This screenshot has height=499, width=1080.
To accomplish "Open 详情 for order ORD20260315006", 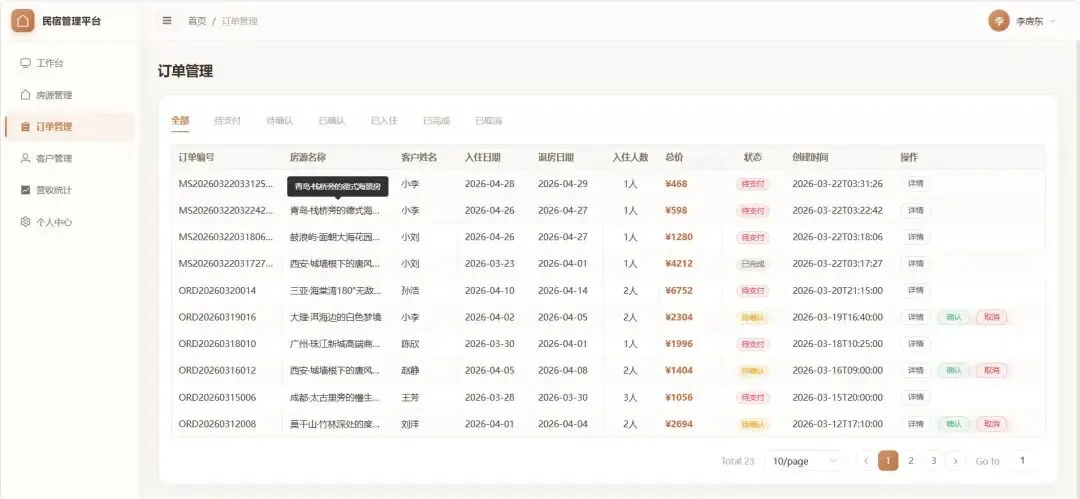I will point(915,397).
